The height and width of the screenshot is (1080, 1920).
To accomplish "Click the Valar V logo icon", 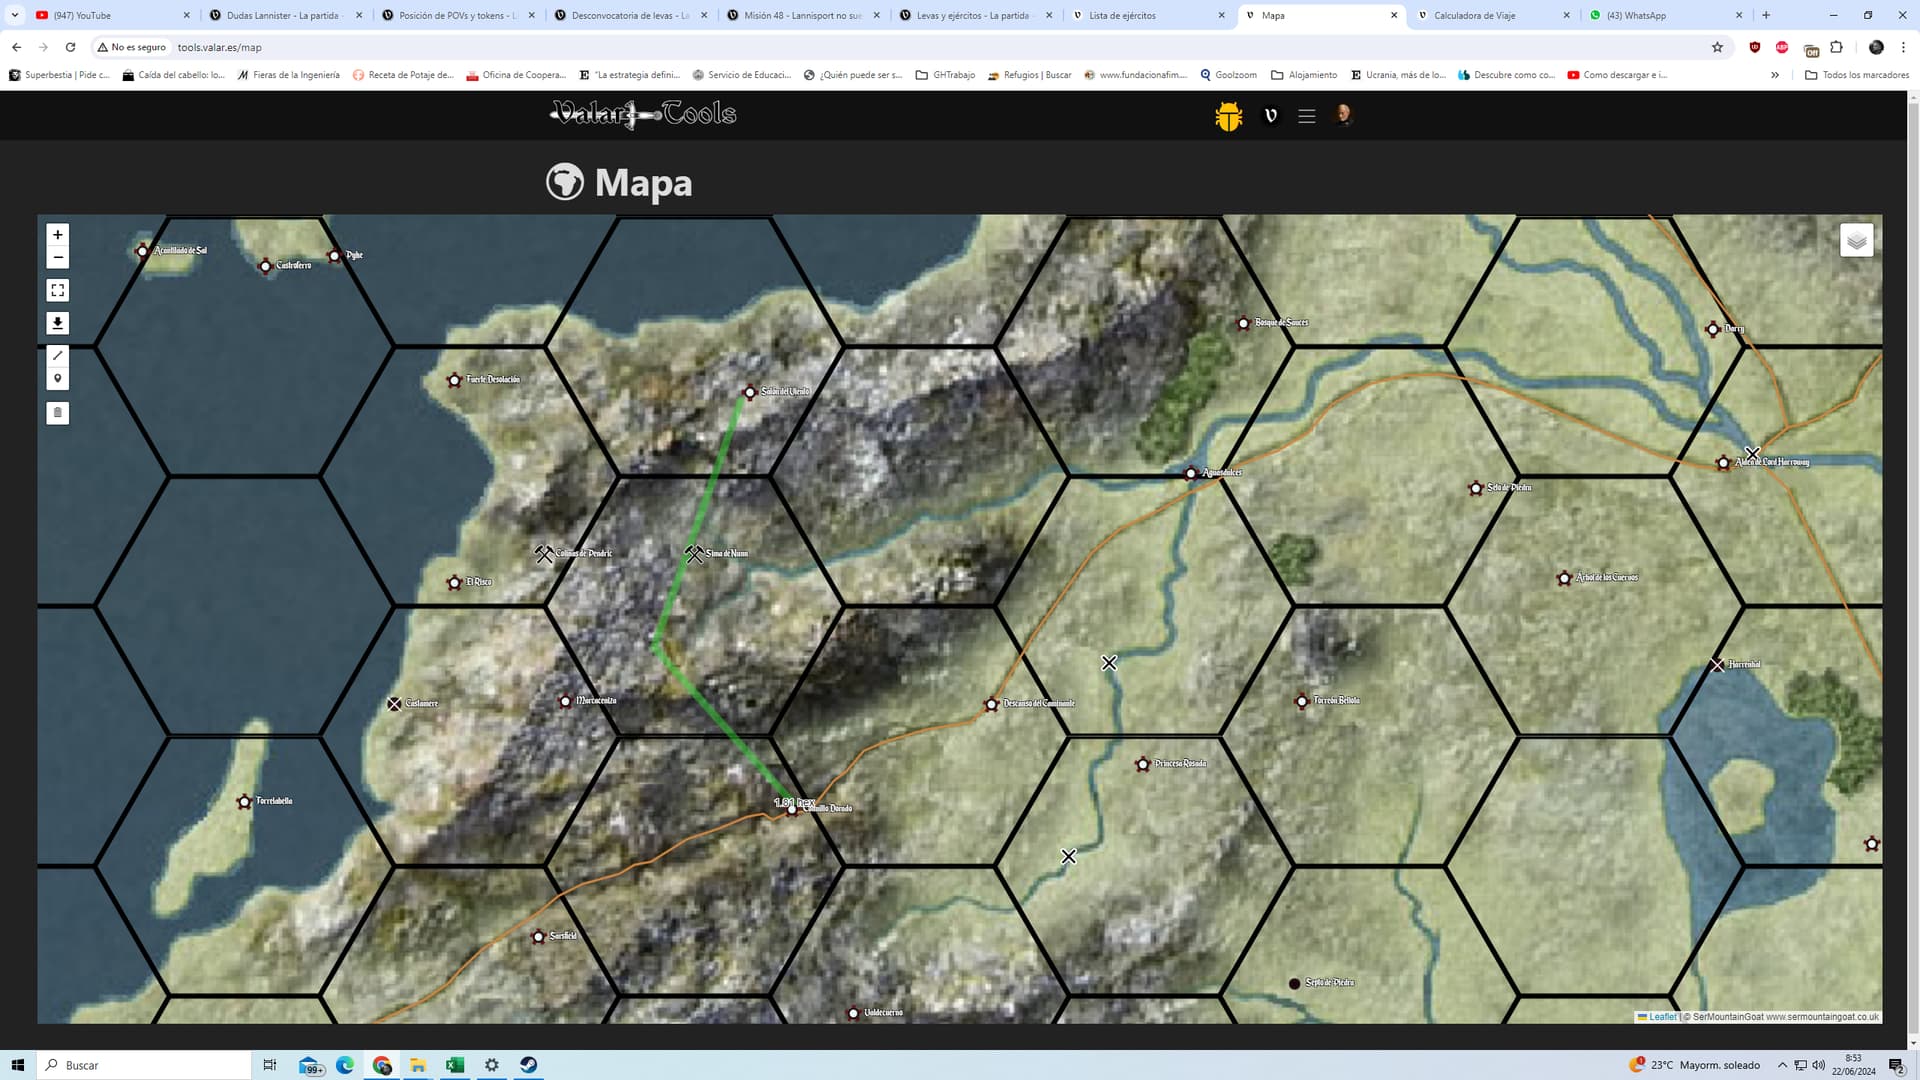I will 1271,116.
